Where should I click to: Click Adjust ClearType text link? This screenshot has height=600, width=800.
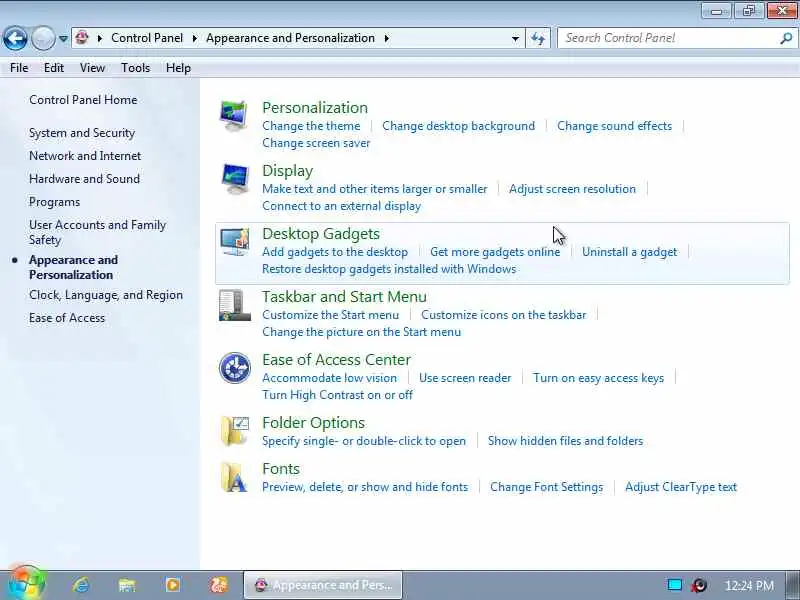pyautogui.click(x=681, y=487)
